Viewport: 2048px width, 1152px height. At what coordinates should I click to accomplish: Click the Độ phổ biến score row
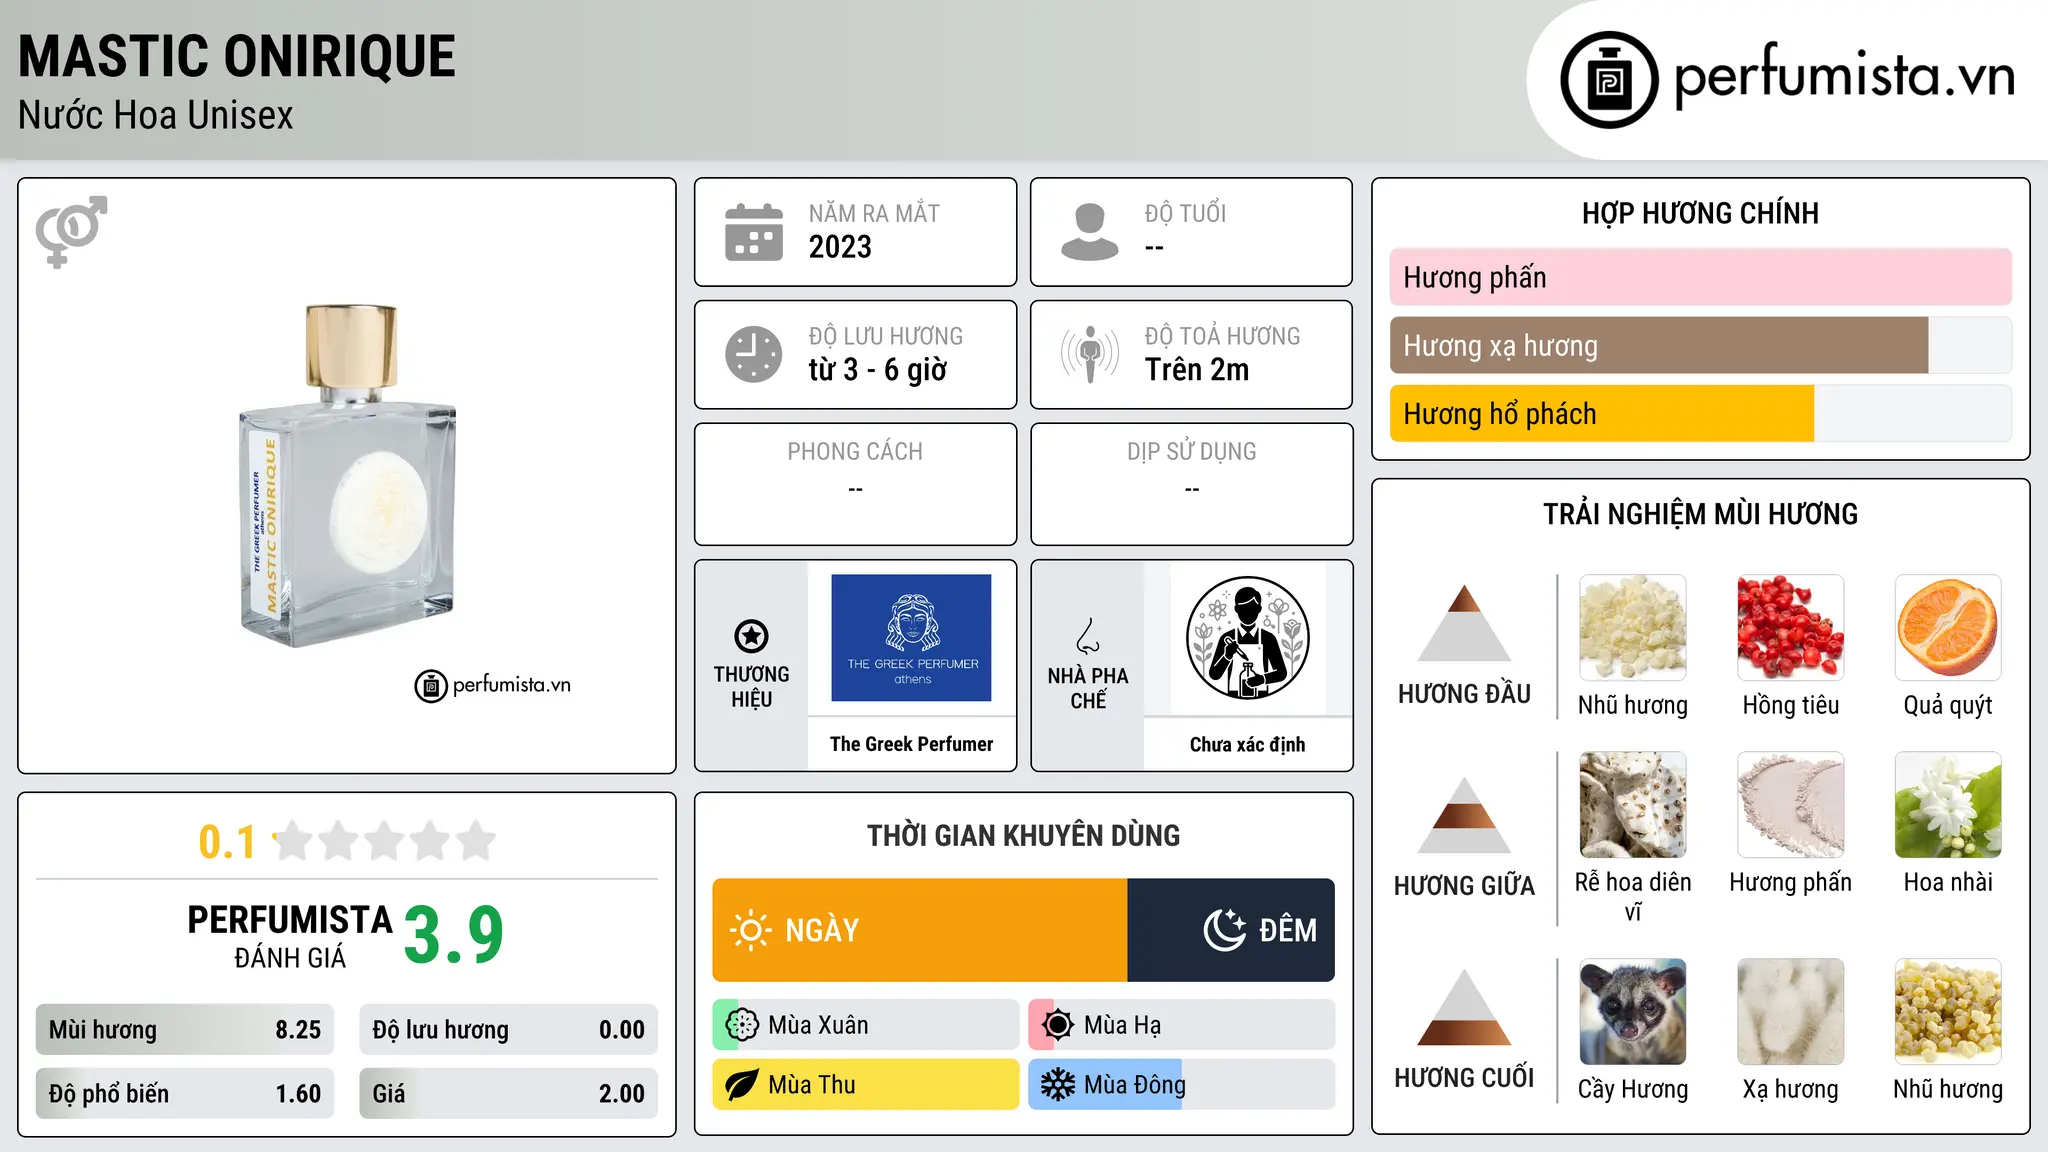[x=185, y=1094]
